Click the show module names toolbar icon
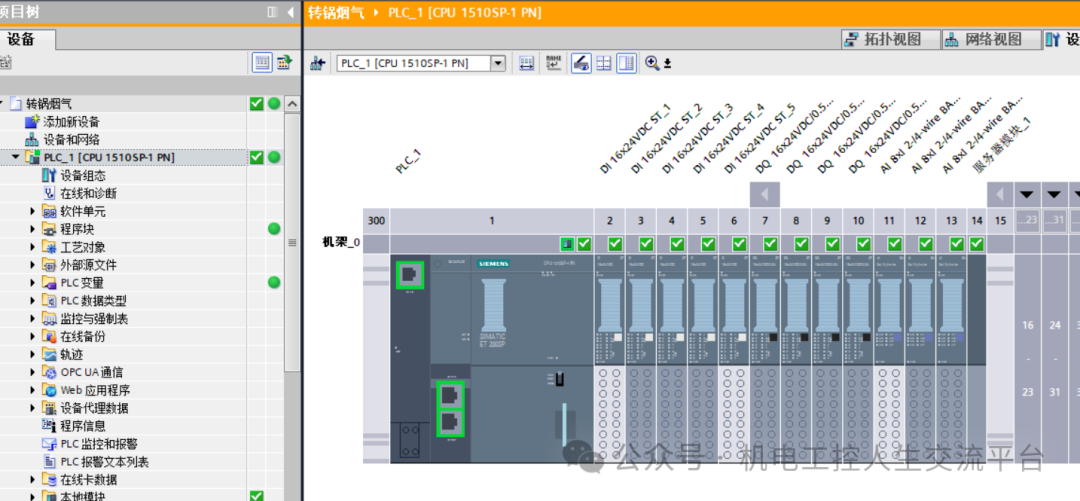The height and width of the screenshot is (501, 1080). coord(553,63)
